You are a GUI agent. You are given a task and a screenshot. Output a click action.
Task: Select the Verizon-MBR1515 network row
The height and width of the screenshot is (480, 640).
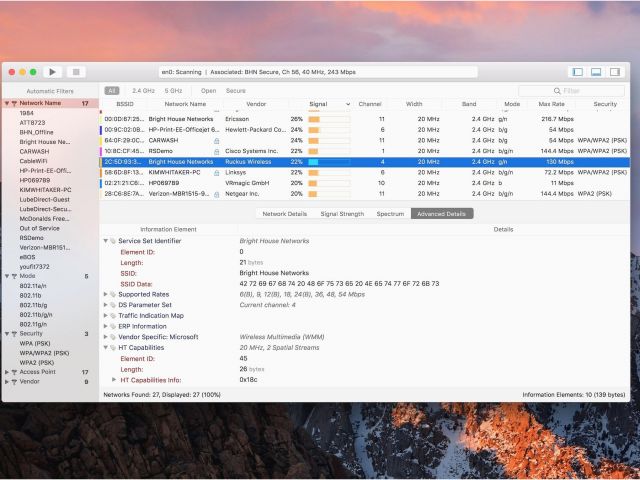coord(364,194)
